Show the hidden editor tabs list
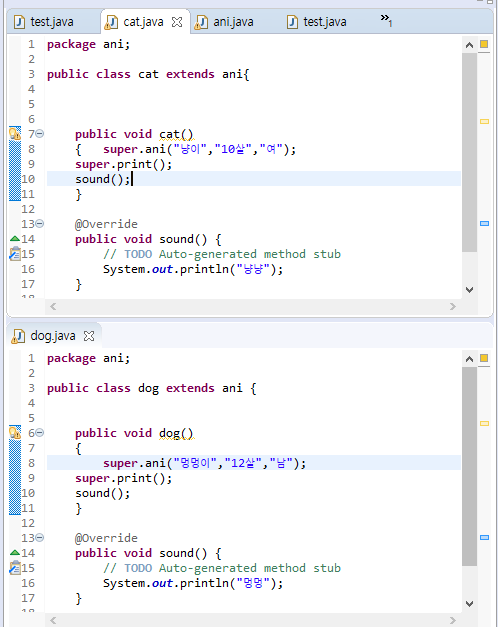This screenshot has height=627, width=498. click(386, 20)
